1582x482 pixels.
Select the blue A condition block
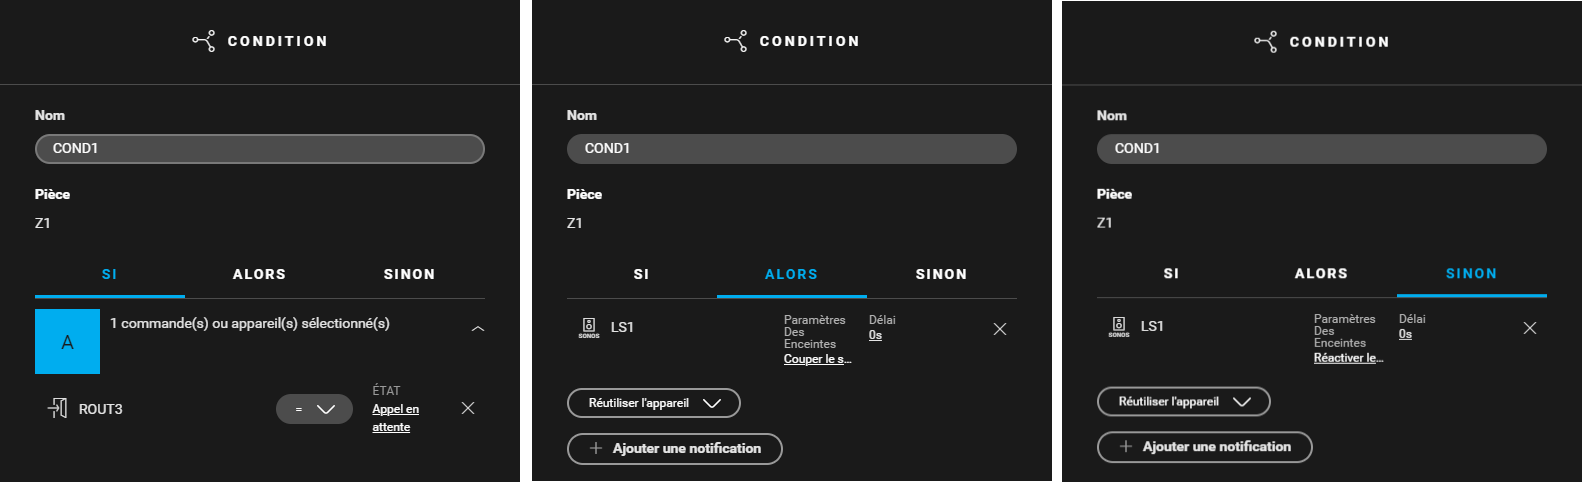(x=67, y=342)
